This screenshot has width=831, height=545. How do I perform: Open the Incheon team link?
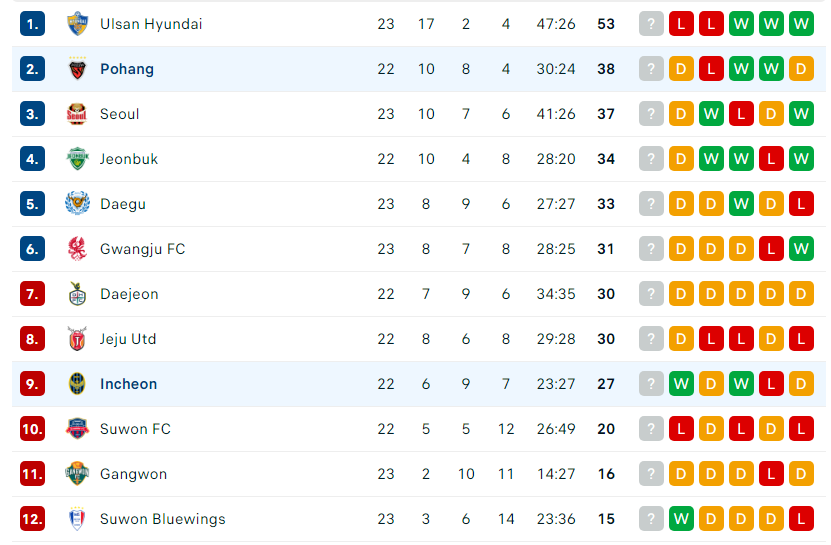(128, 384)
